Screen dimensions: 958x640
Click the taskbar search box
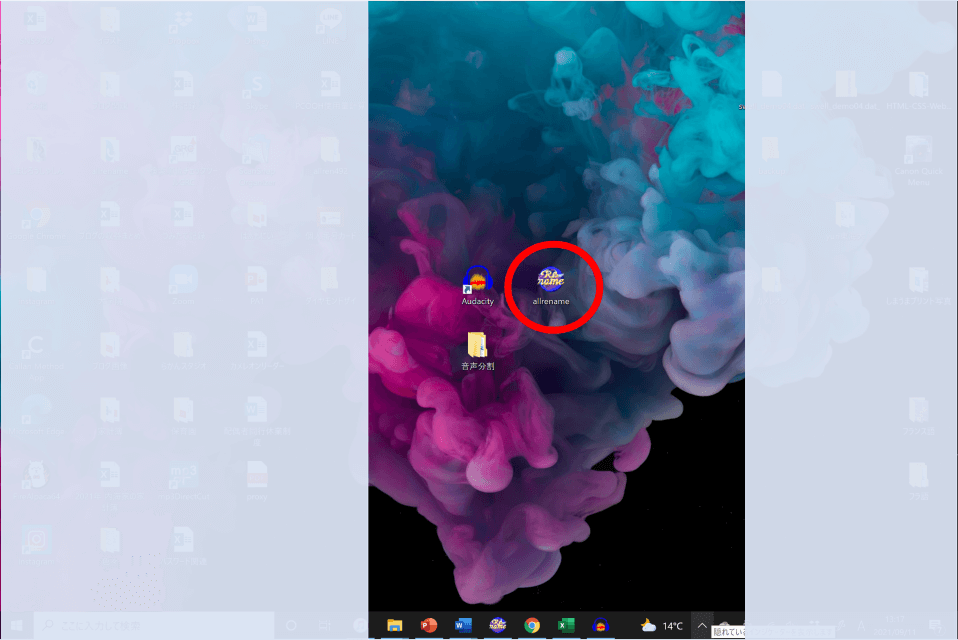(153, 625)
